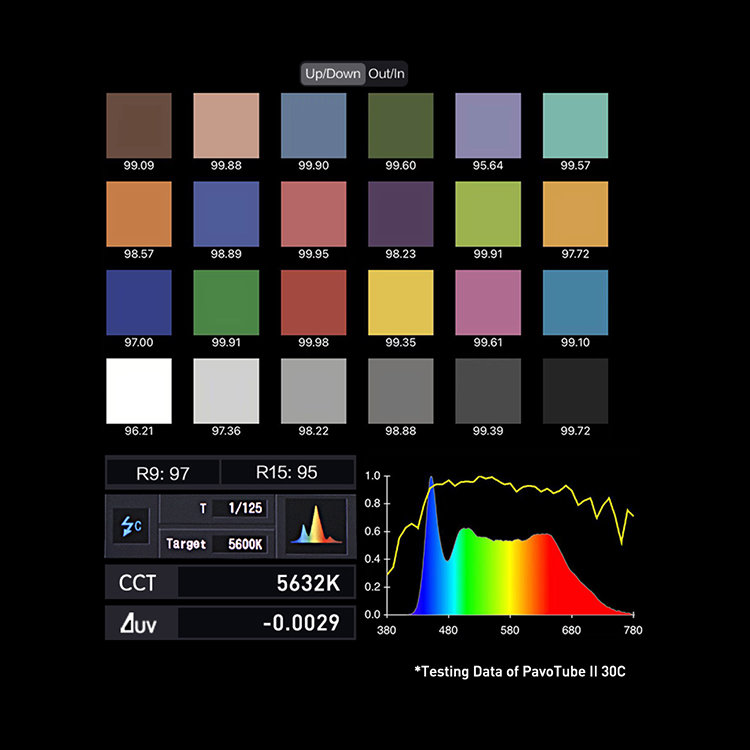The height and width of the screenshot is (750, 750).
Task: Click the CCT 5632K readout
Action: tap(229, 582)
